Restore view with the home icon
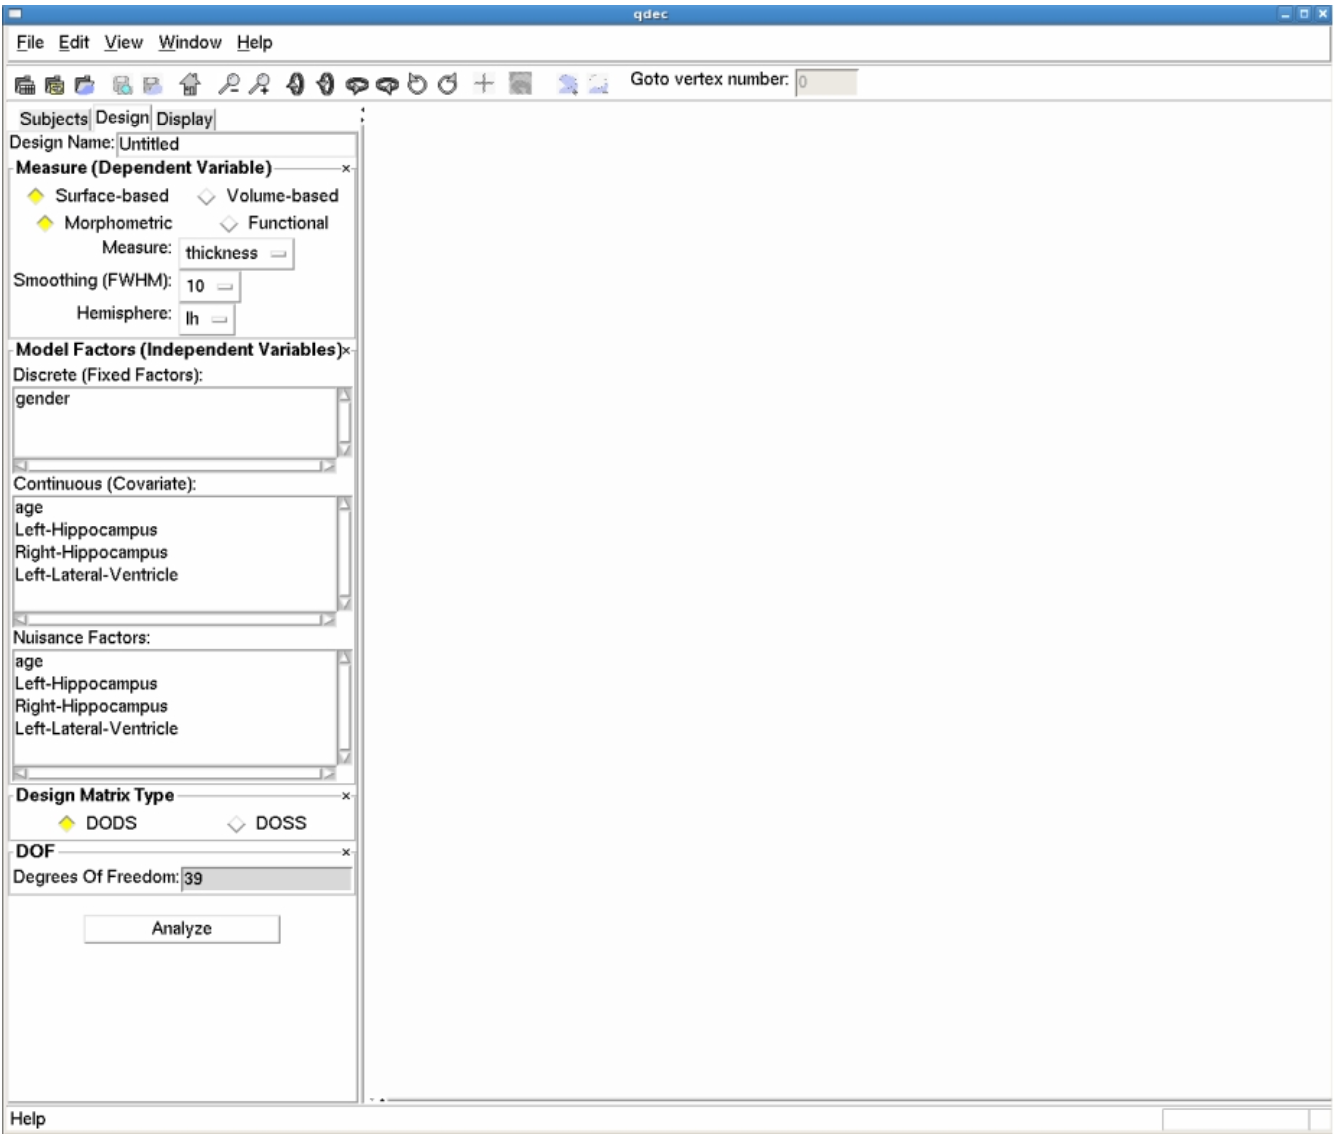 190,85
